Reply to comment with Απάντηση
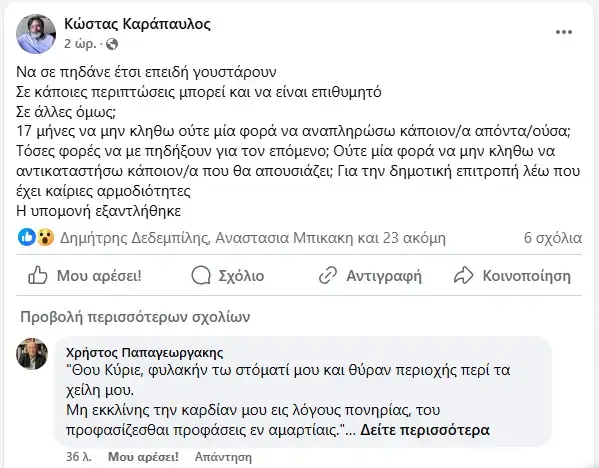The height and width of the screenshot is (468, 599). [223, 457]
